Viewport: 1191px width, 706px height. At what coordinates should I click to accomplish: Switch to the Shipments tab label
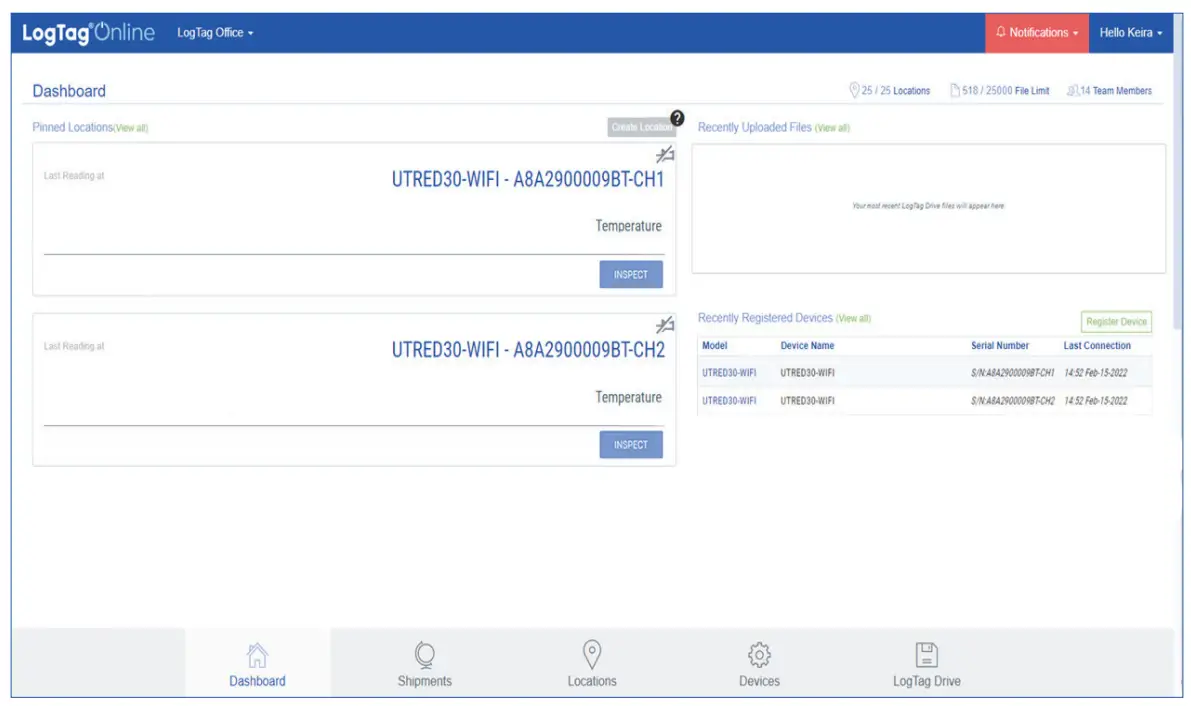(x=425, y=681)
